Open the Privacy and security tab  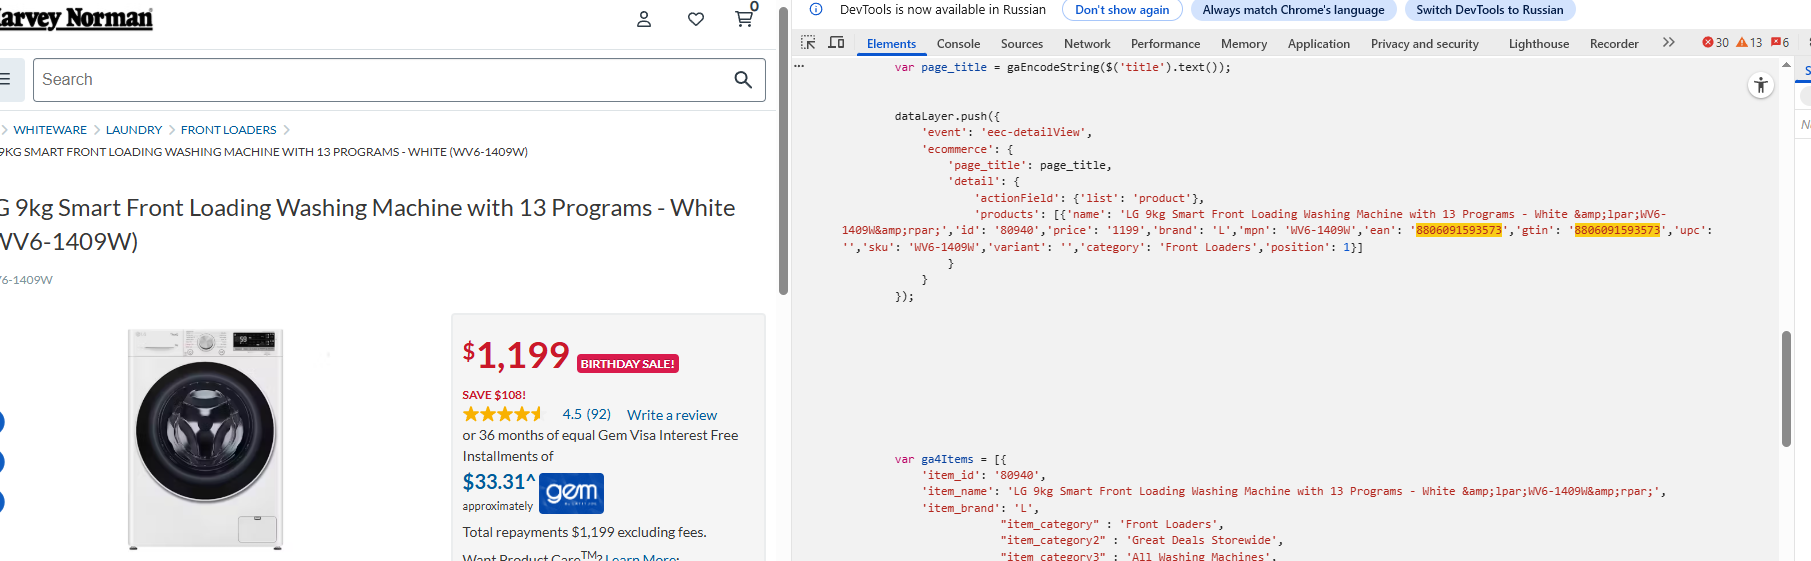(1424, 44)
